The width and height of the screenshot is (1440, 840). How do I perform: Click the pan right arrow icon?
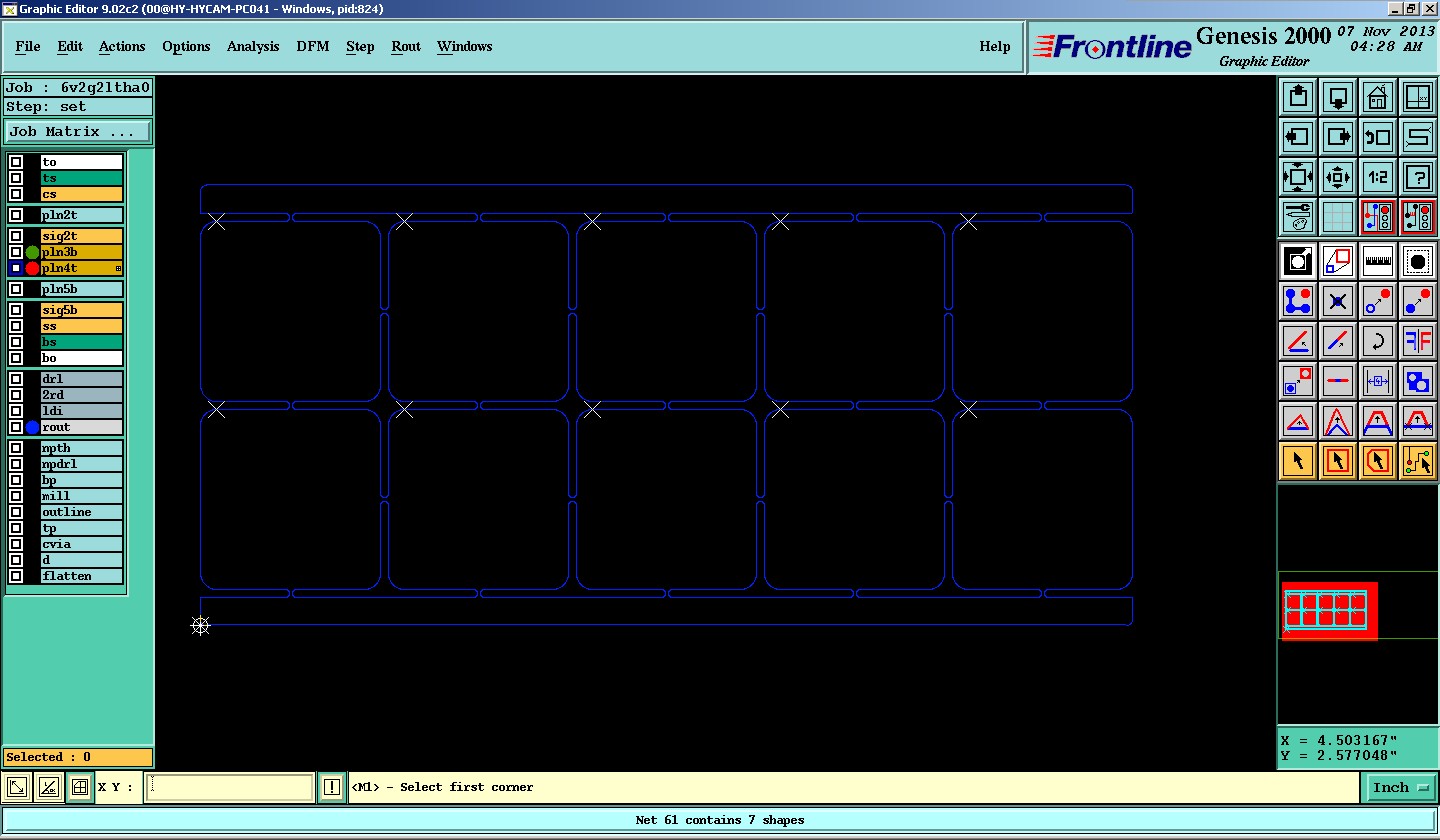(x=1338, y=137)
